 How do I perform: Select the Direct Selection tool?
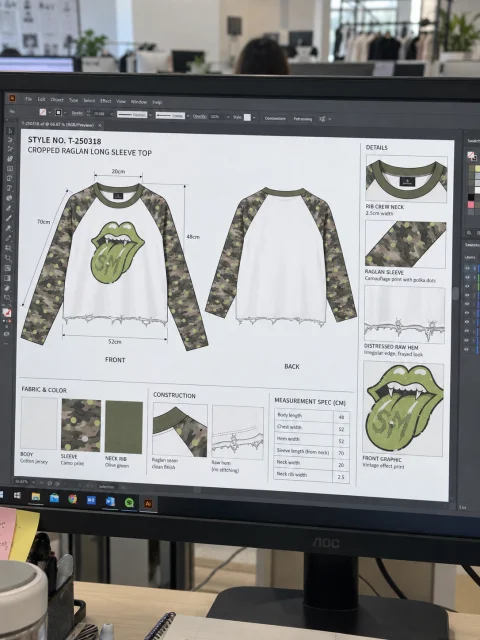tap(10, 140)
